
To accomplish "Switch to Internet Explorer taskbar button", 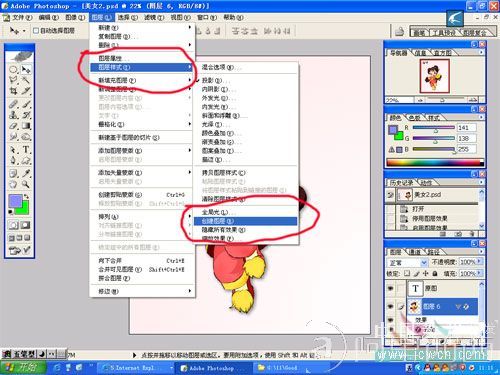I will pos(136,368).
